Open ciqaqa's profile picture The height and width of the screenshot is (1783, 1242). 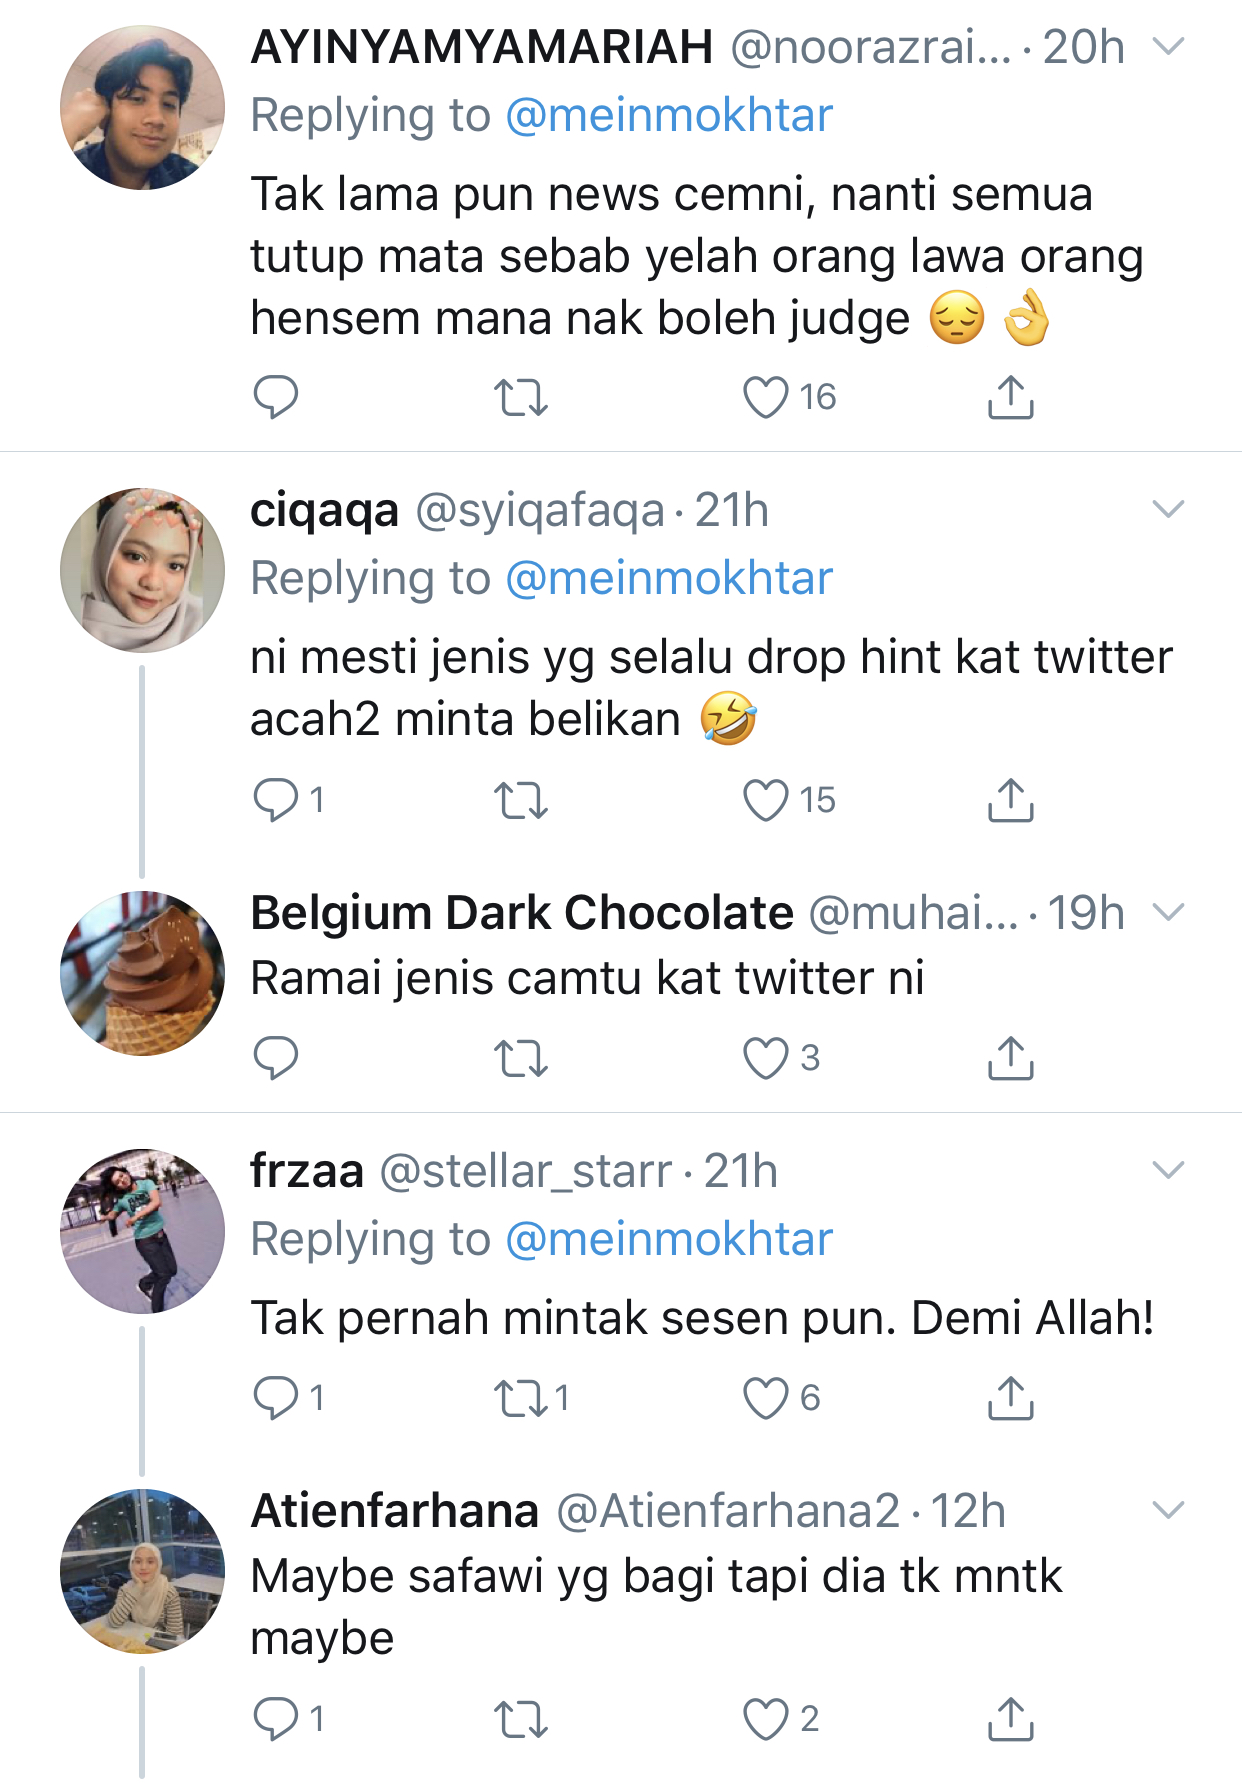142,570
